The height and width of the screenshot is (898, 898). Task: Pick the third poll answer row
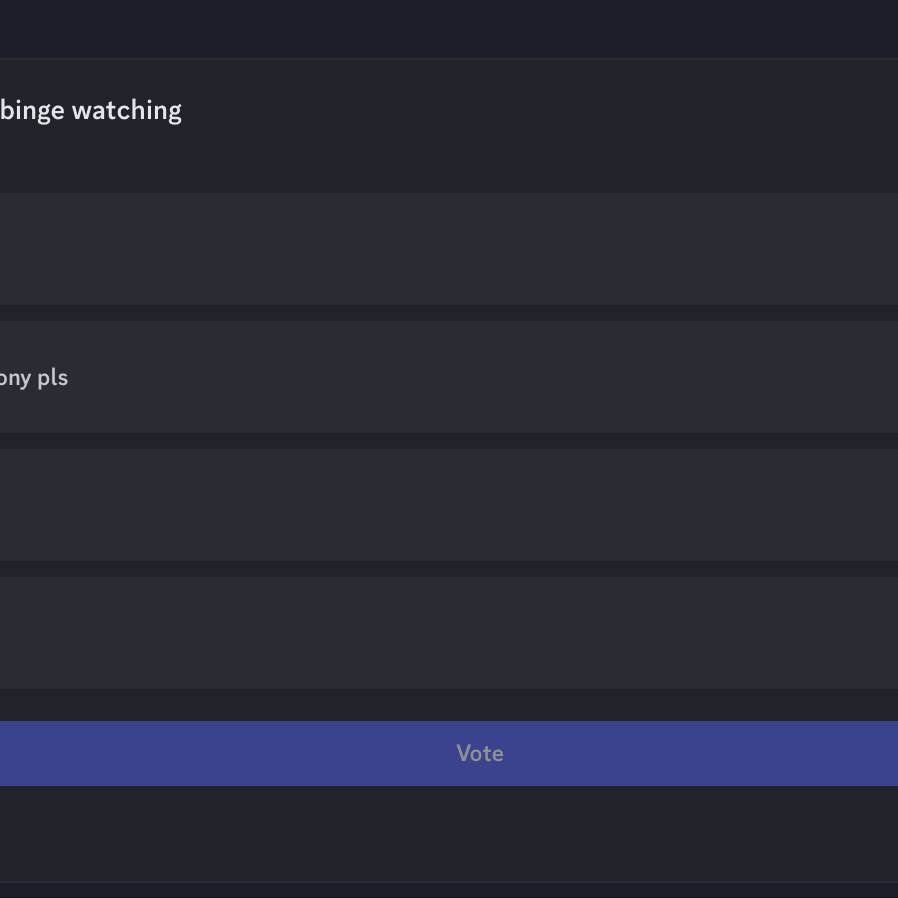pyautogui.click(x=449, y=505)
